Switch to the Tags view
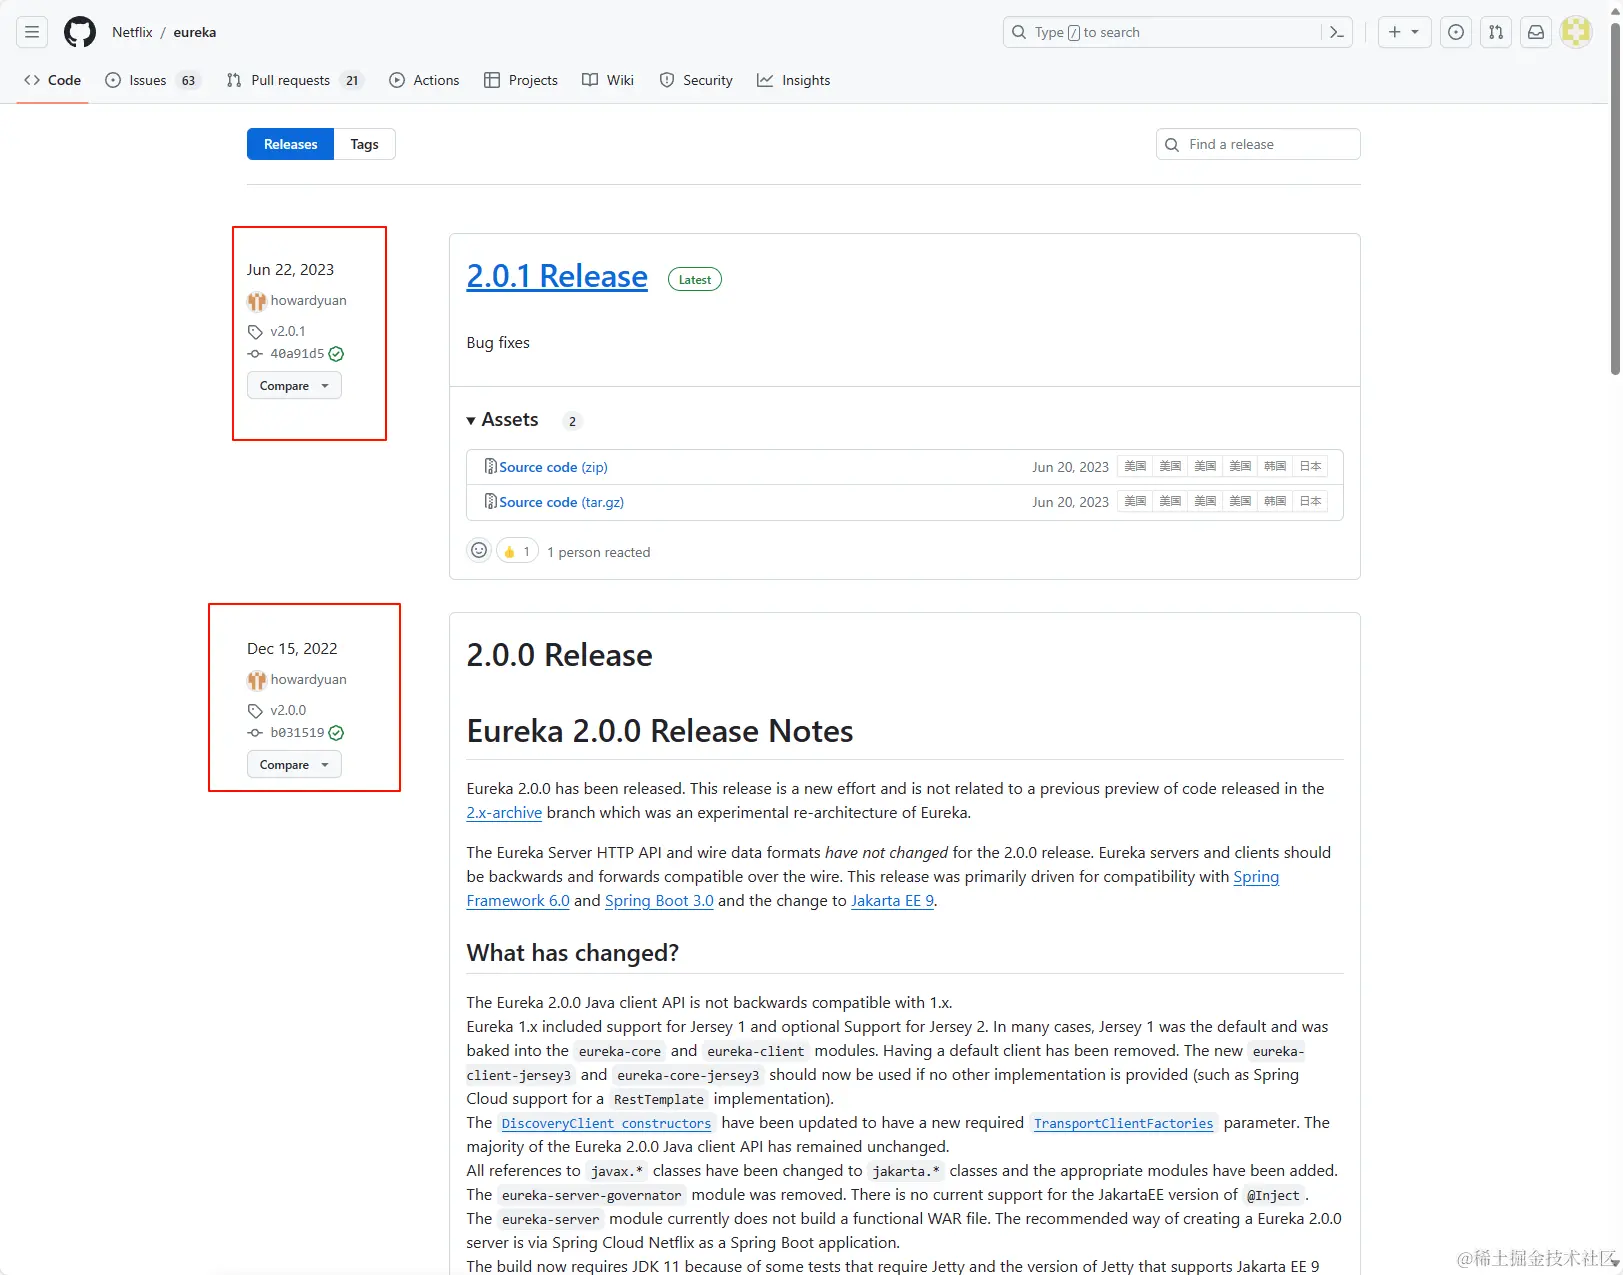Screen dimensions: 1623x1275 tap(364, 144)
